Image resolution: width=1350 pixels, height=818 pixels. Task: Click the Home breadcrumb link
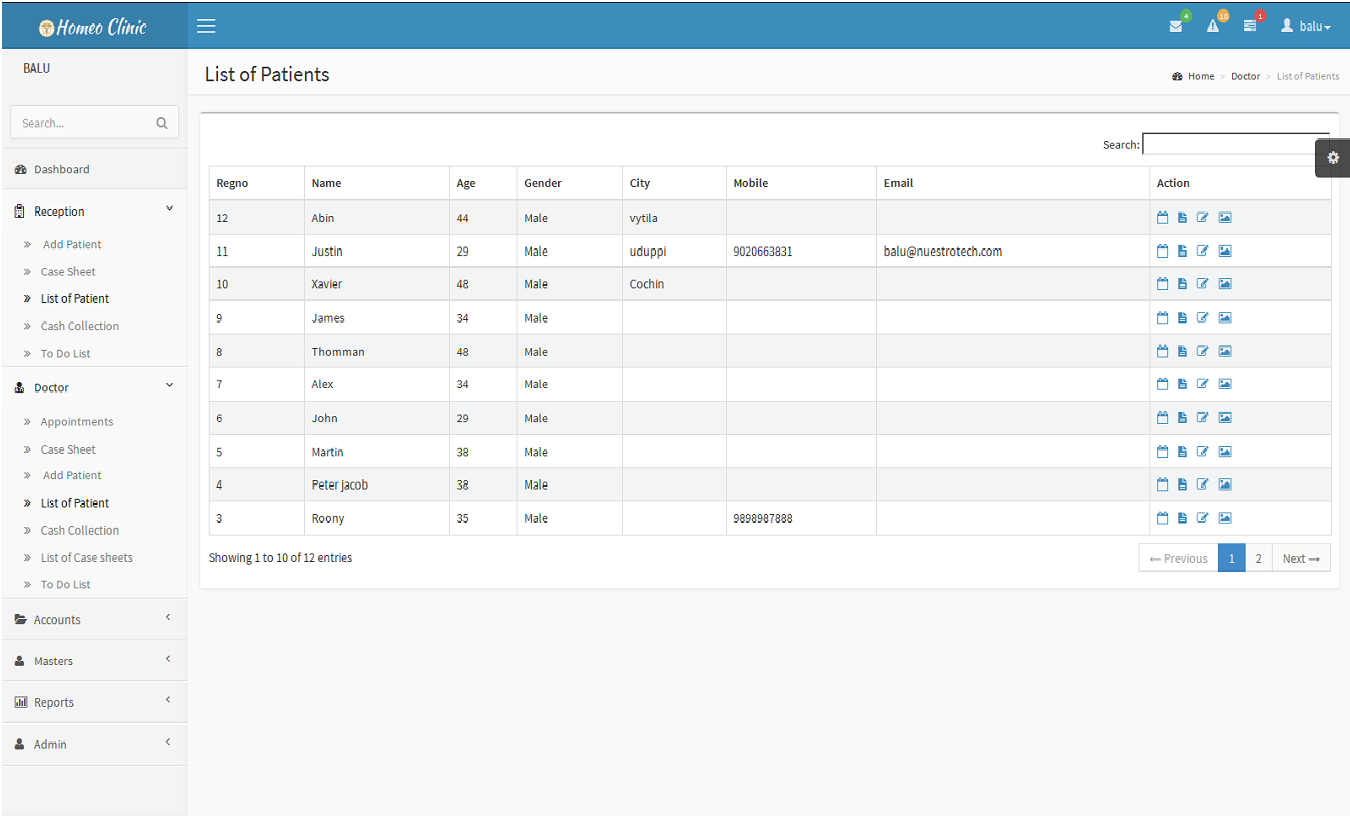(x=1200, y=76)
